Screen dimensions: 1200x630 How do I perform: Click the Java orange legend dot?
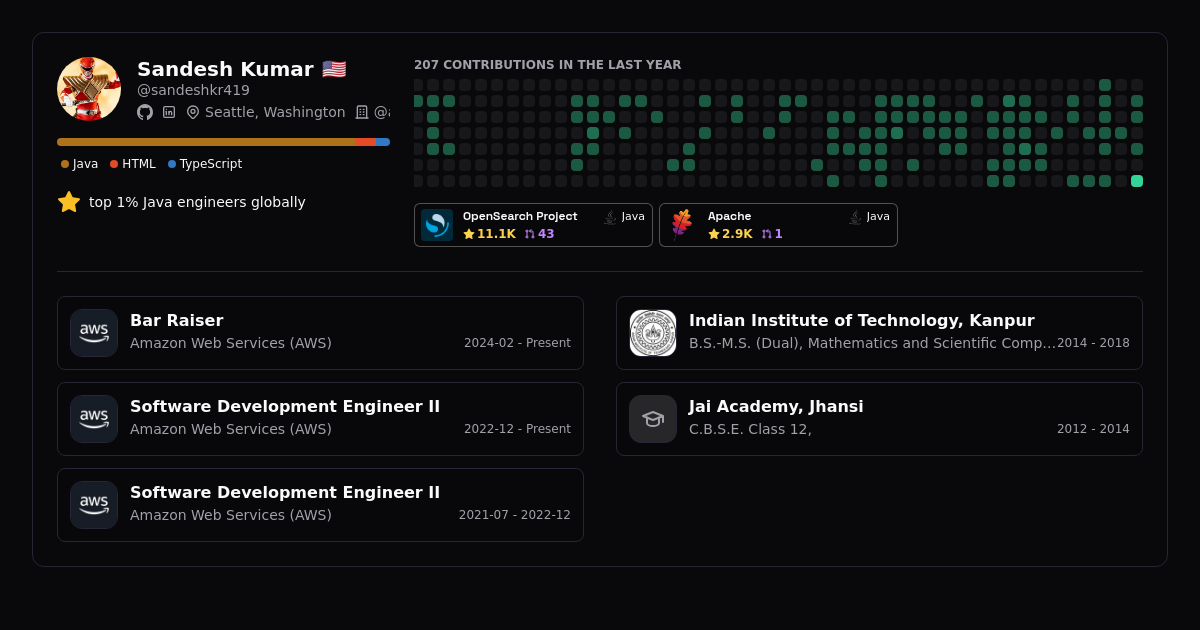click(65, 164)
